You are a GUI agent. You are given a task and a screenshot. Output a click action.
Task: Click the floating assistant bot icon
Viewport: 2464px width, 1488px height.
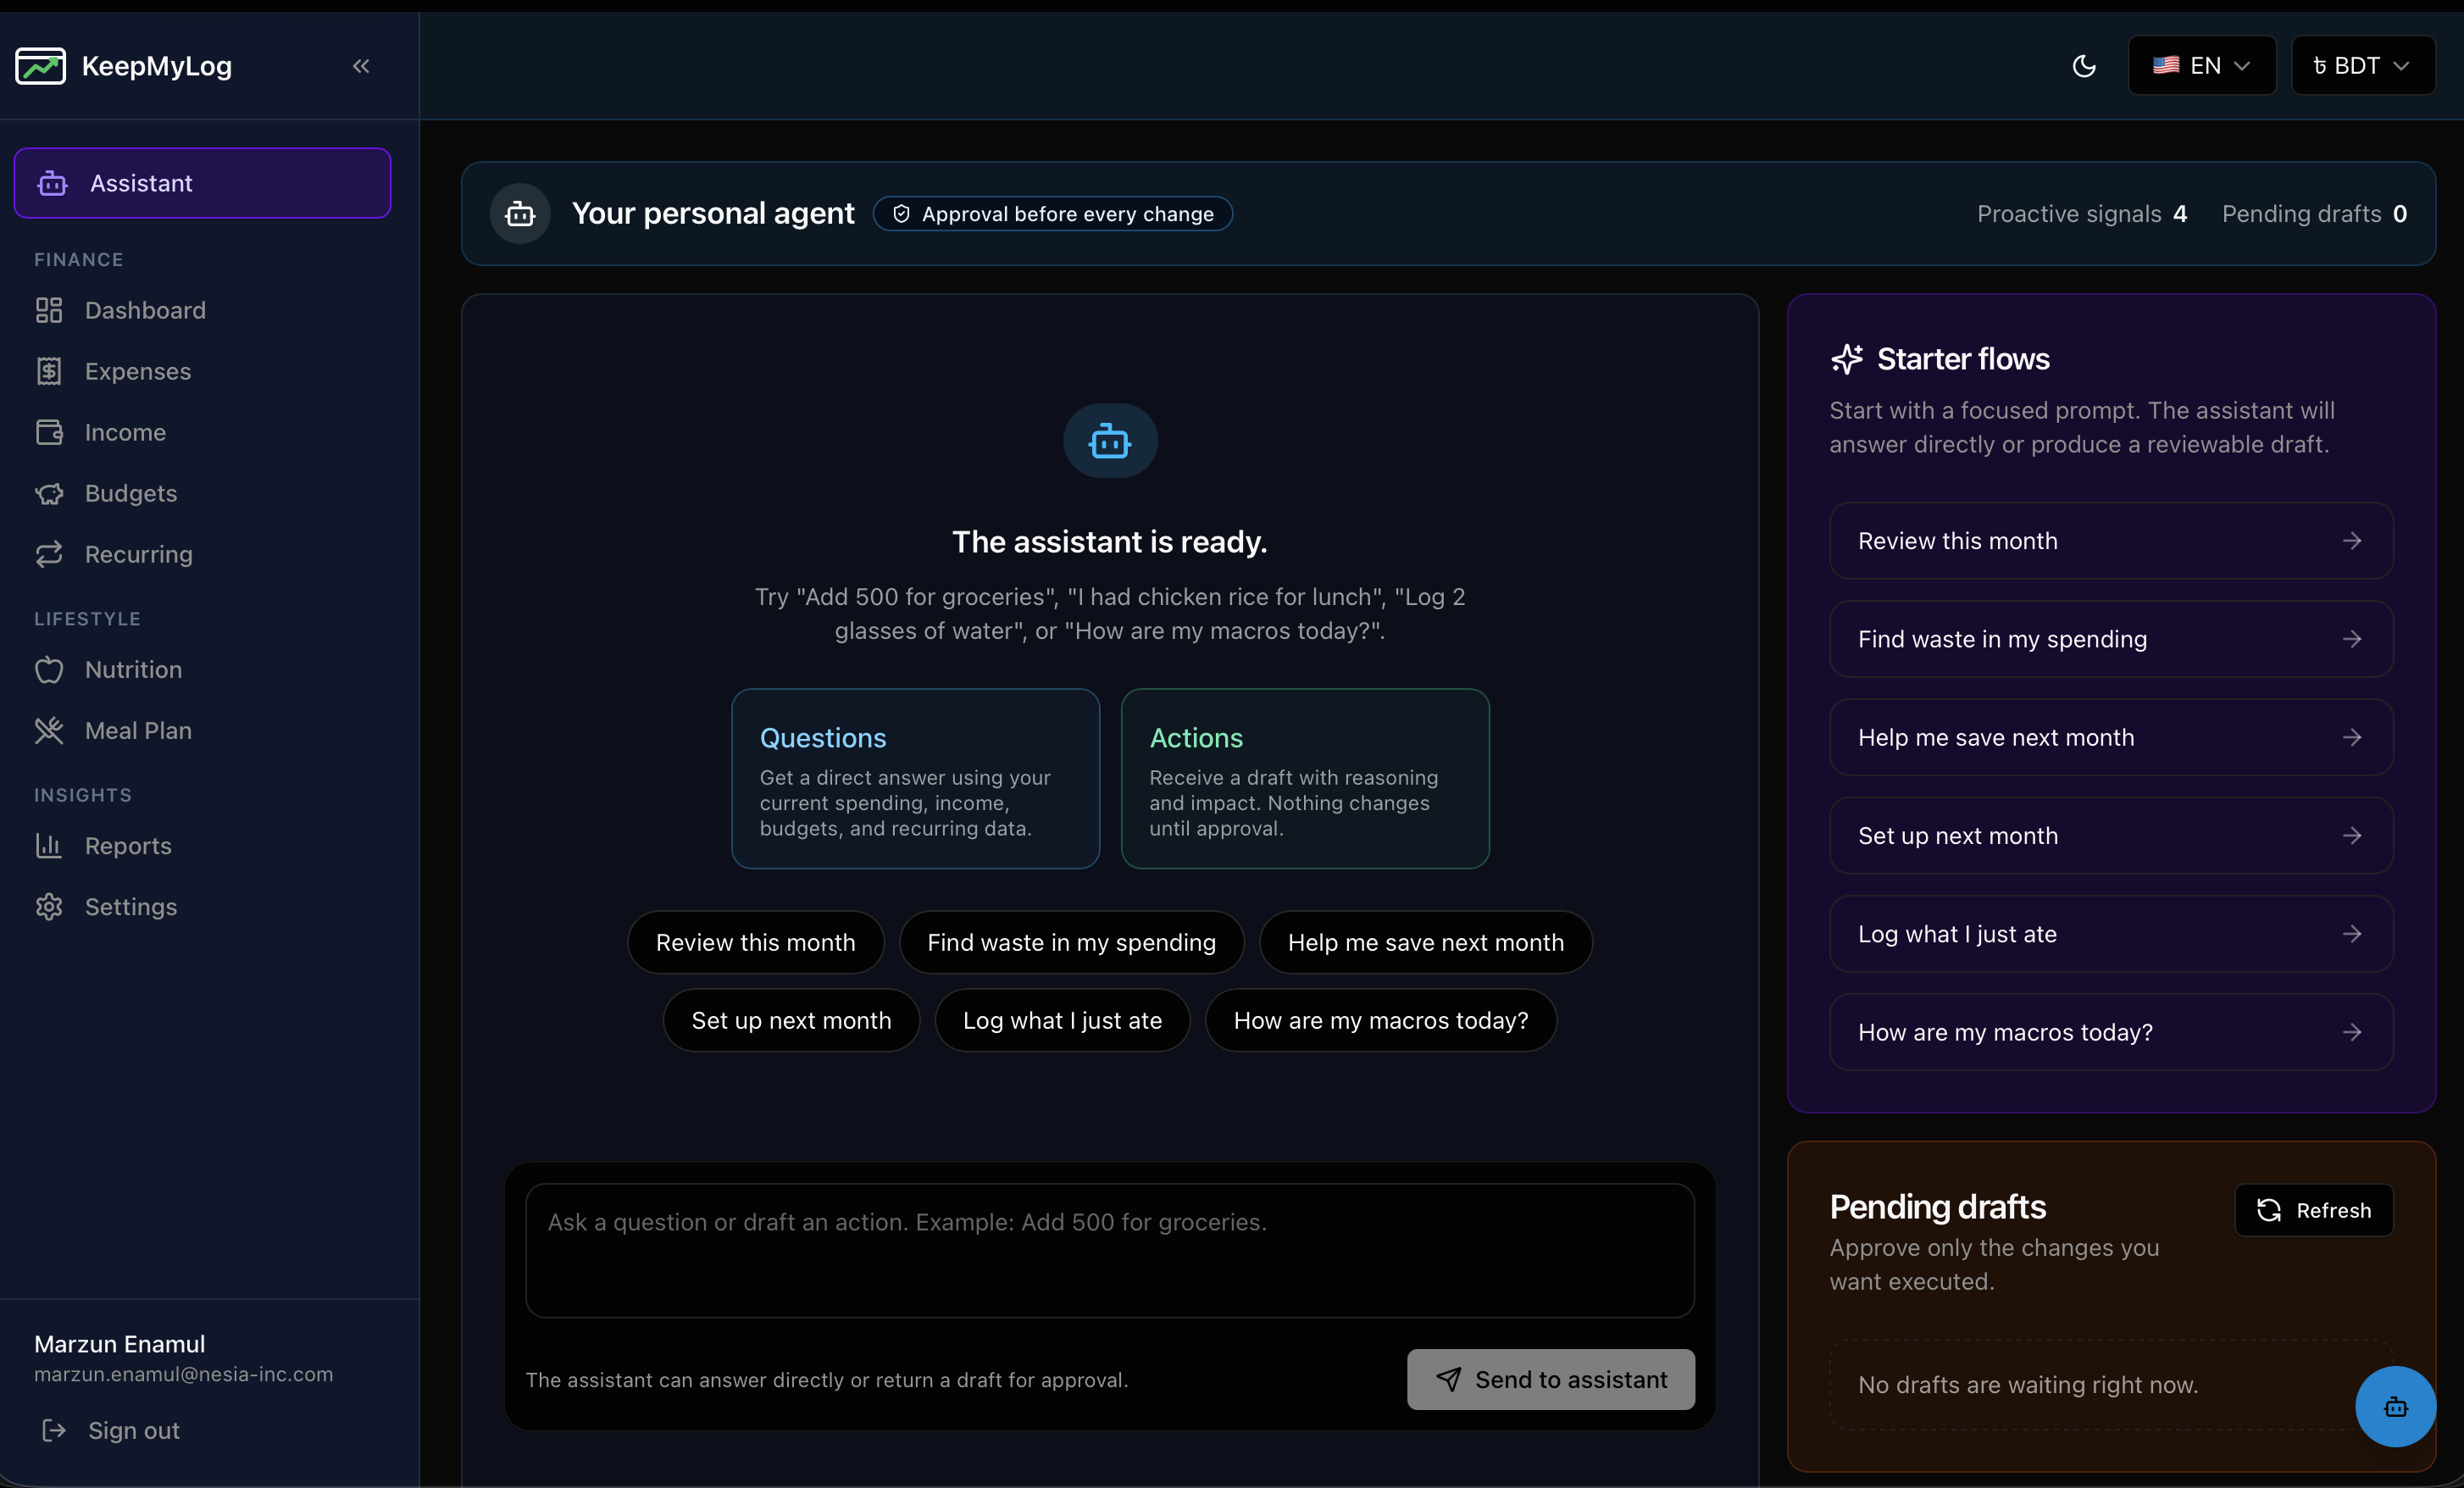pos(2395,1406)
